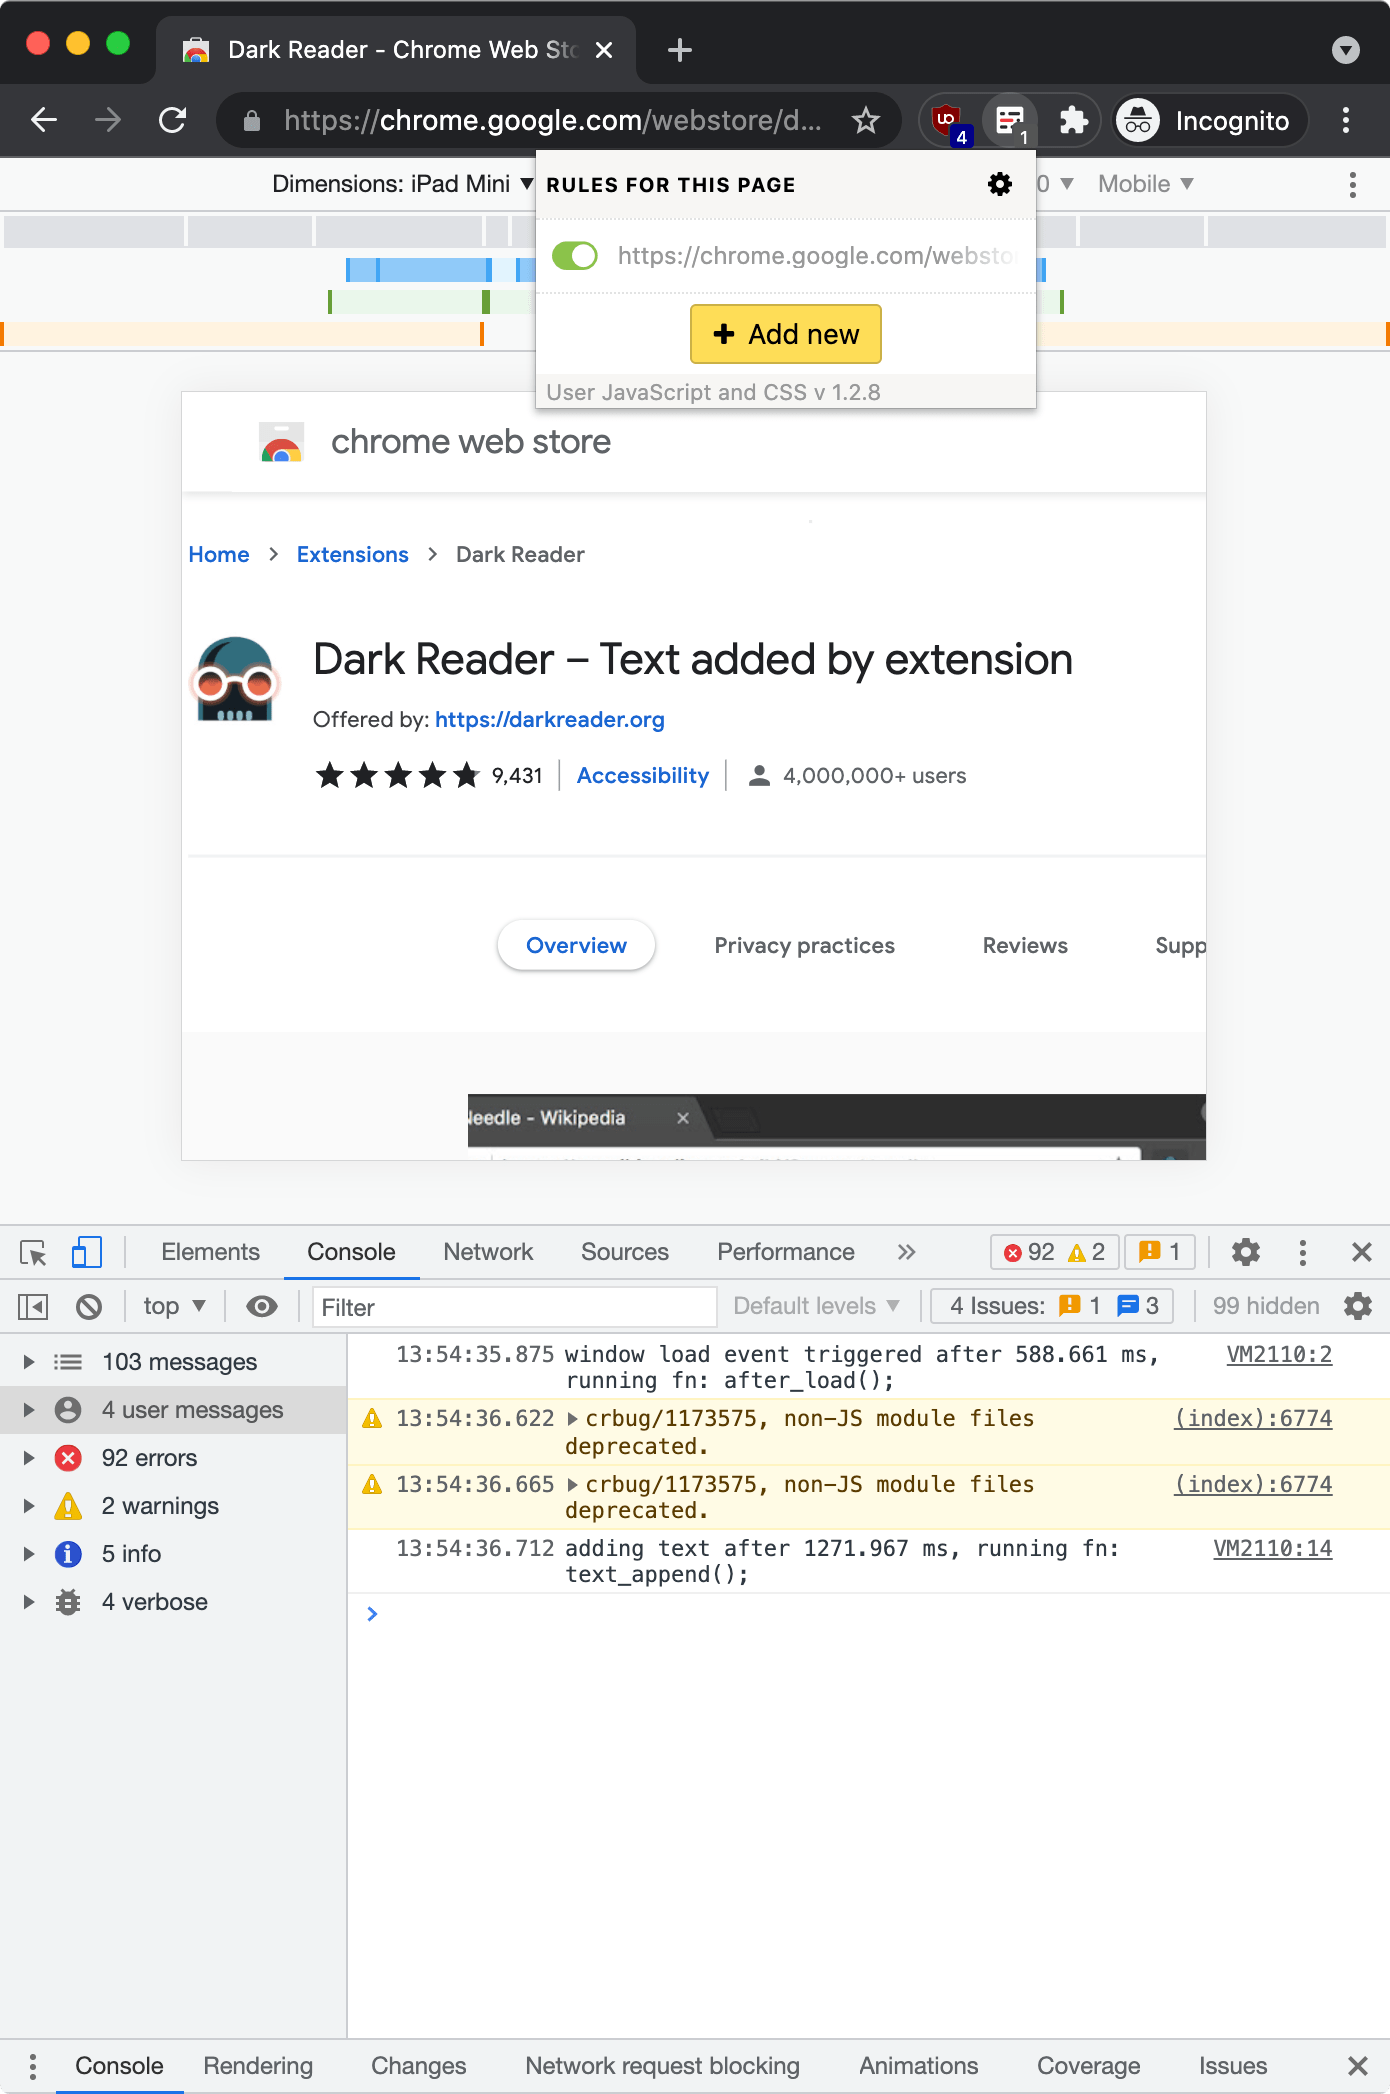
Task: Create a live expression with the eye icon
Action: [x=262, y=1307]
